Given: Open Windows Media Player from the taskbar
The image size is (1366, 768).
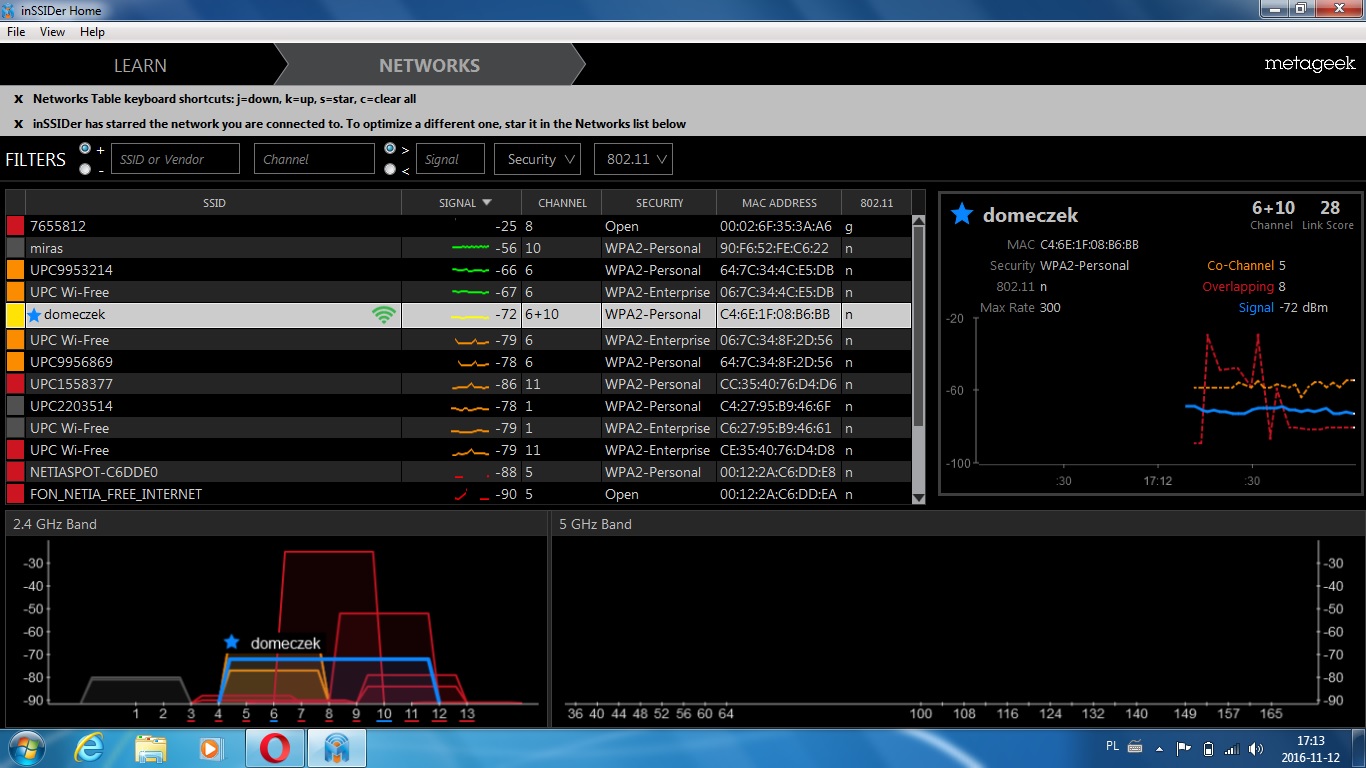Looking at the screenshot, I should click(x=210, y=748).
